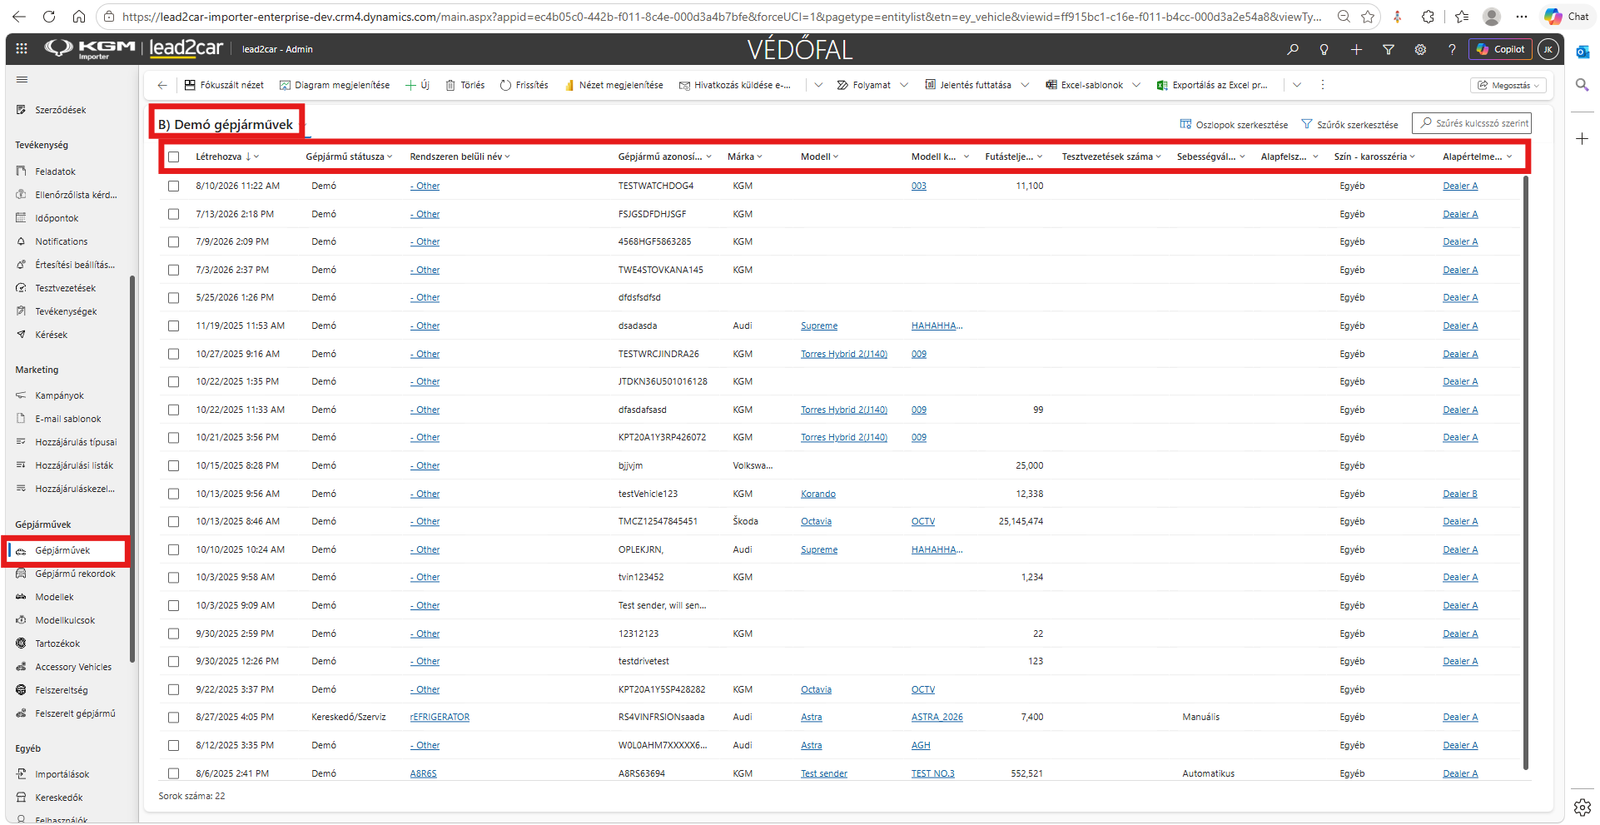
Task: Select the TMCZ12547845451 row checkbox
Action: tap(174, 522)
